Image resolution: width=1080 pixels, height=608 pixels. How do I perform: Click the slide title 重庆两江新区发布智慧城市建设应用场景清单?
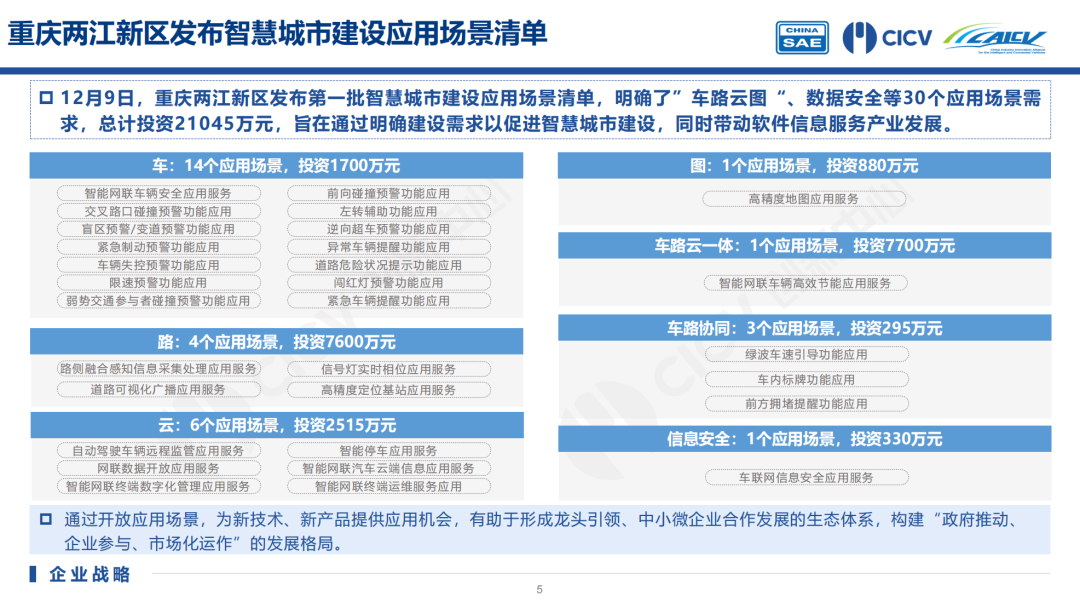click(278, 34)
